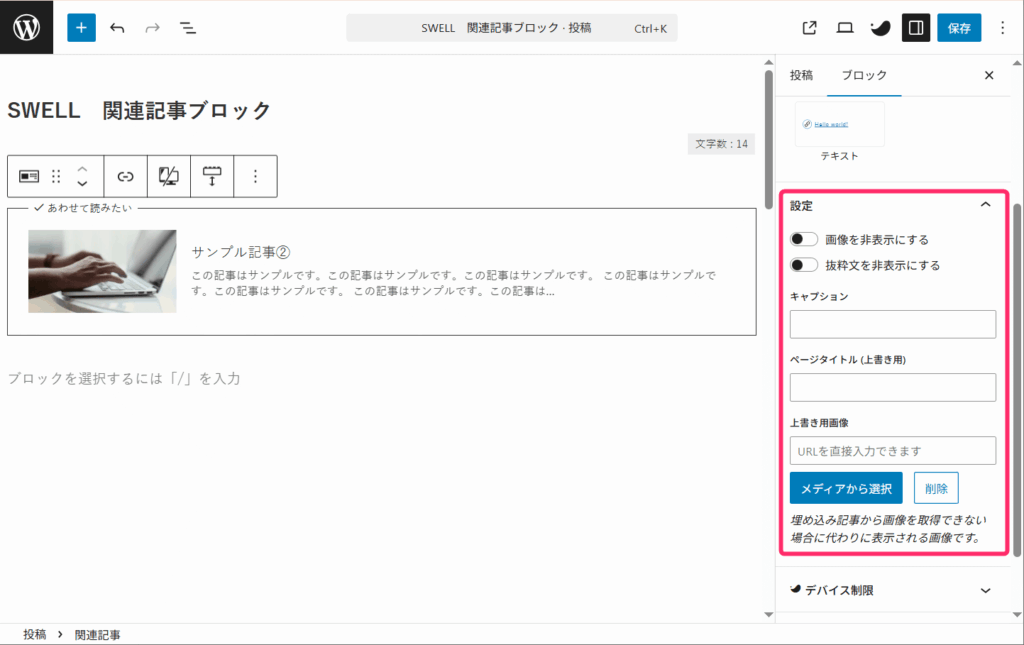Image resolution: width=1024 pixels, height=645 pixels.
Task: Move the block down with arrow
Action: click(82, 183)
